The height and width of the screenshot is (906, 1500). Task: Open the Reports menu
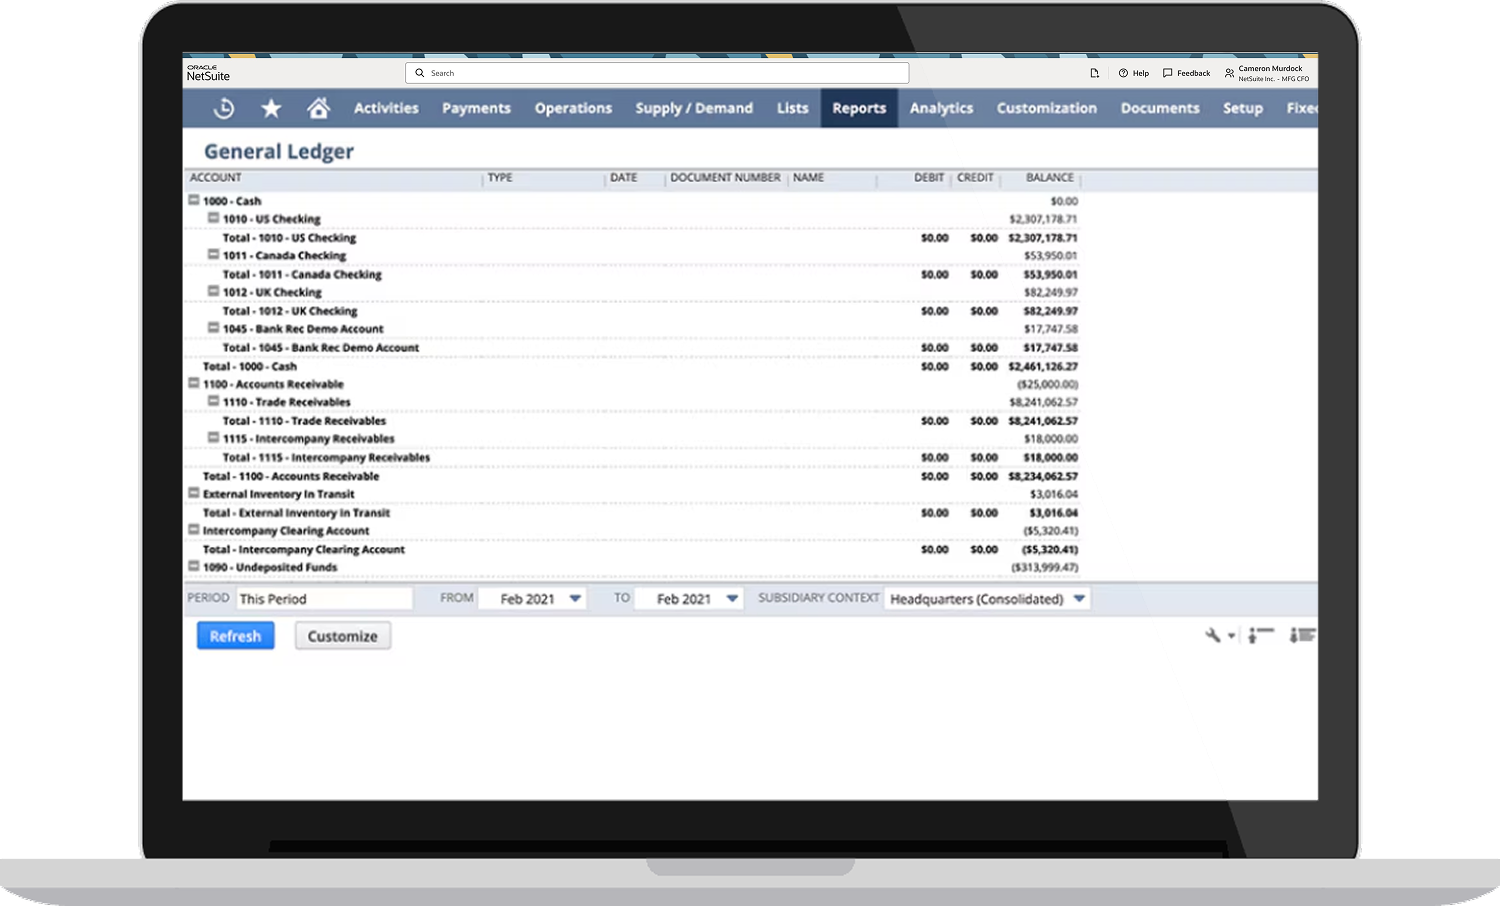859,108
